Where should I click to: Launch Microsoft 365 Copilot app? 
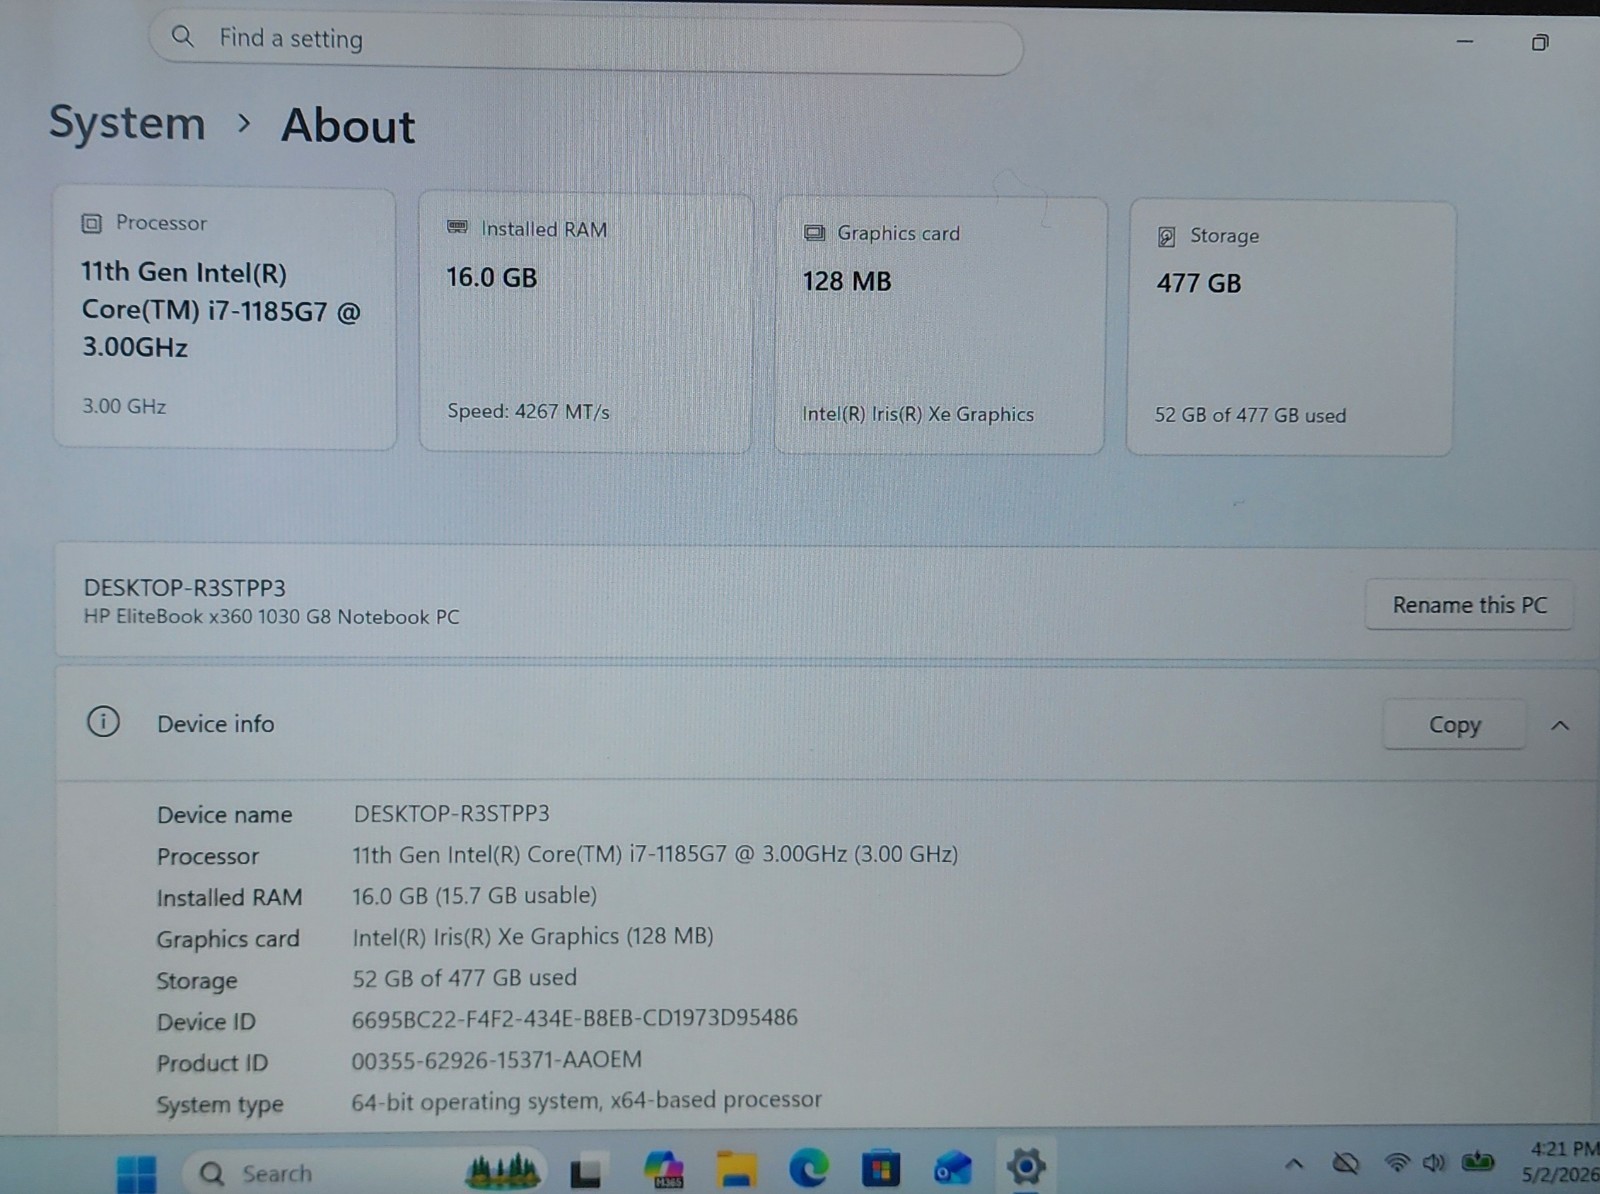coord(663,1168)
